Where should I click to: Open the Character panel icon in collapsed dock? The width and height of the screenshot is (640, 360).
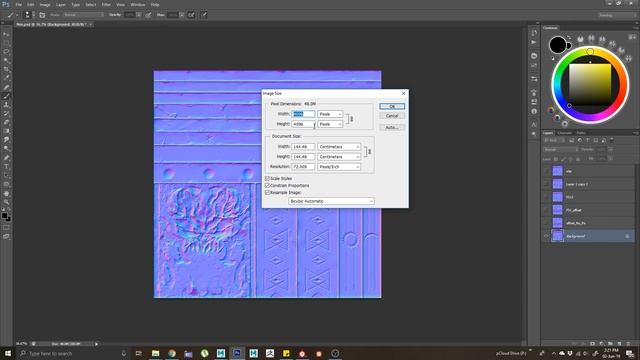tap(534, 124)
